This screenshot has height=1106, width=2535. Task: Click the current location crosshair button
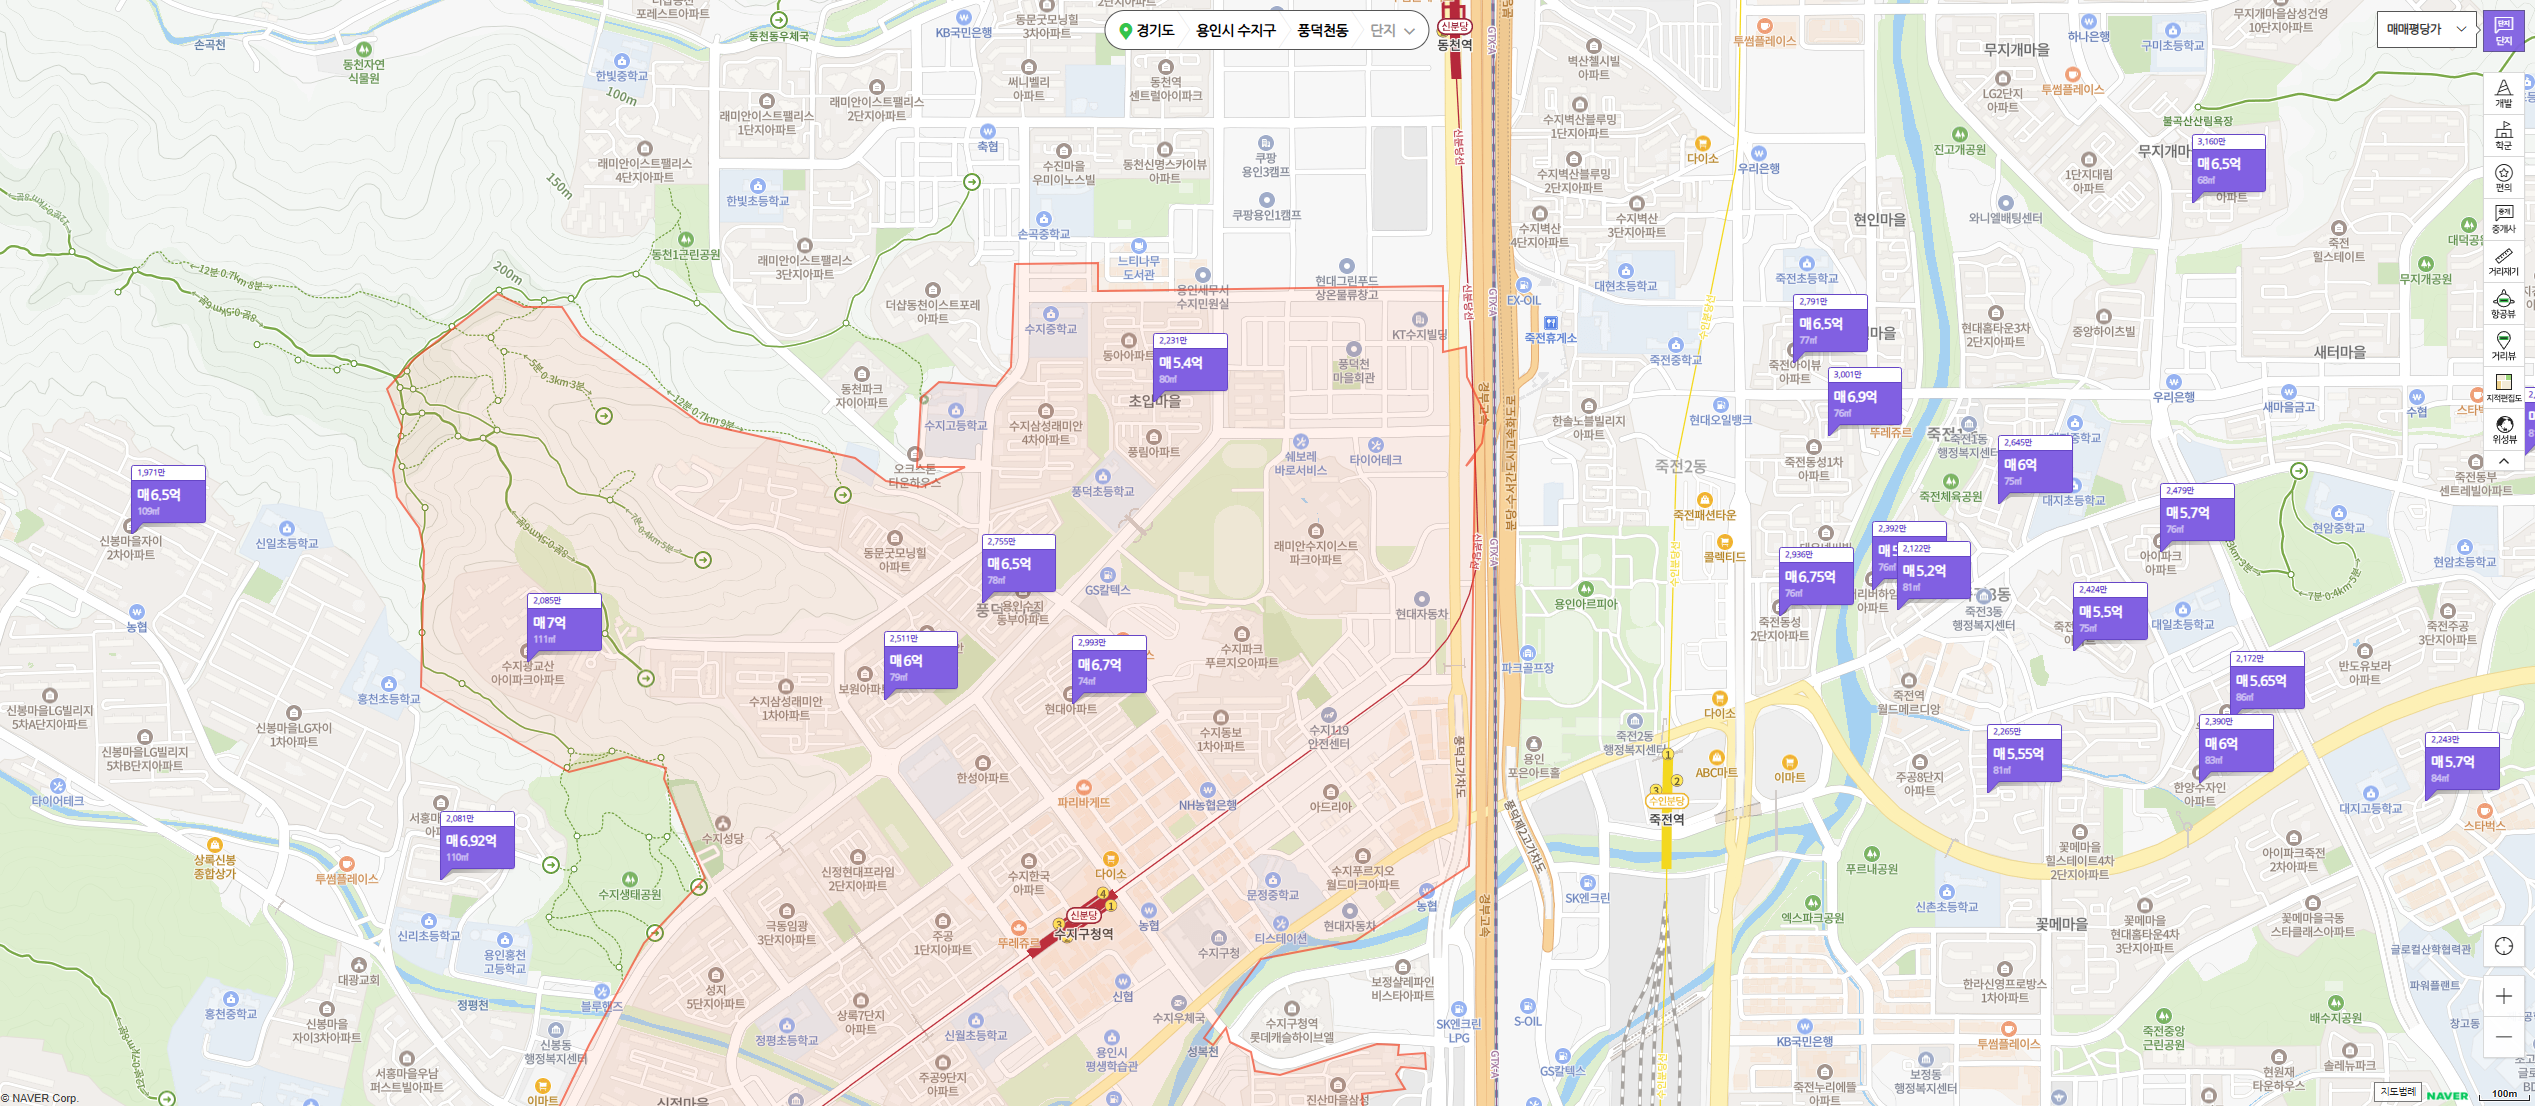[2503, 946]
